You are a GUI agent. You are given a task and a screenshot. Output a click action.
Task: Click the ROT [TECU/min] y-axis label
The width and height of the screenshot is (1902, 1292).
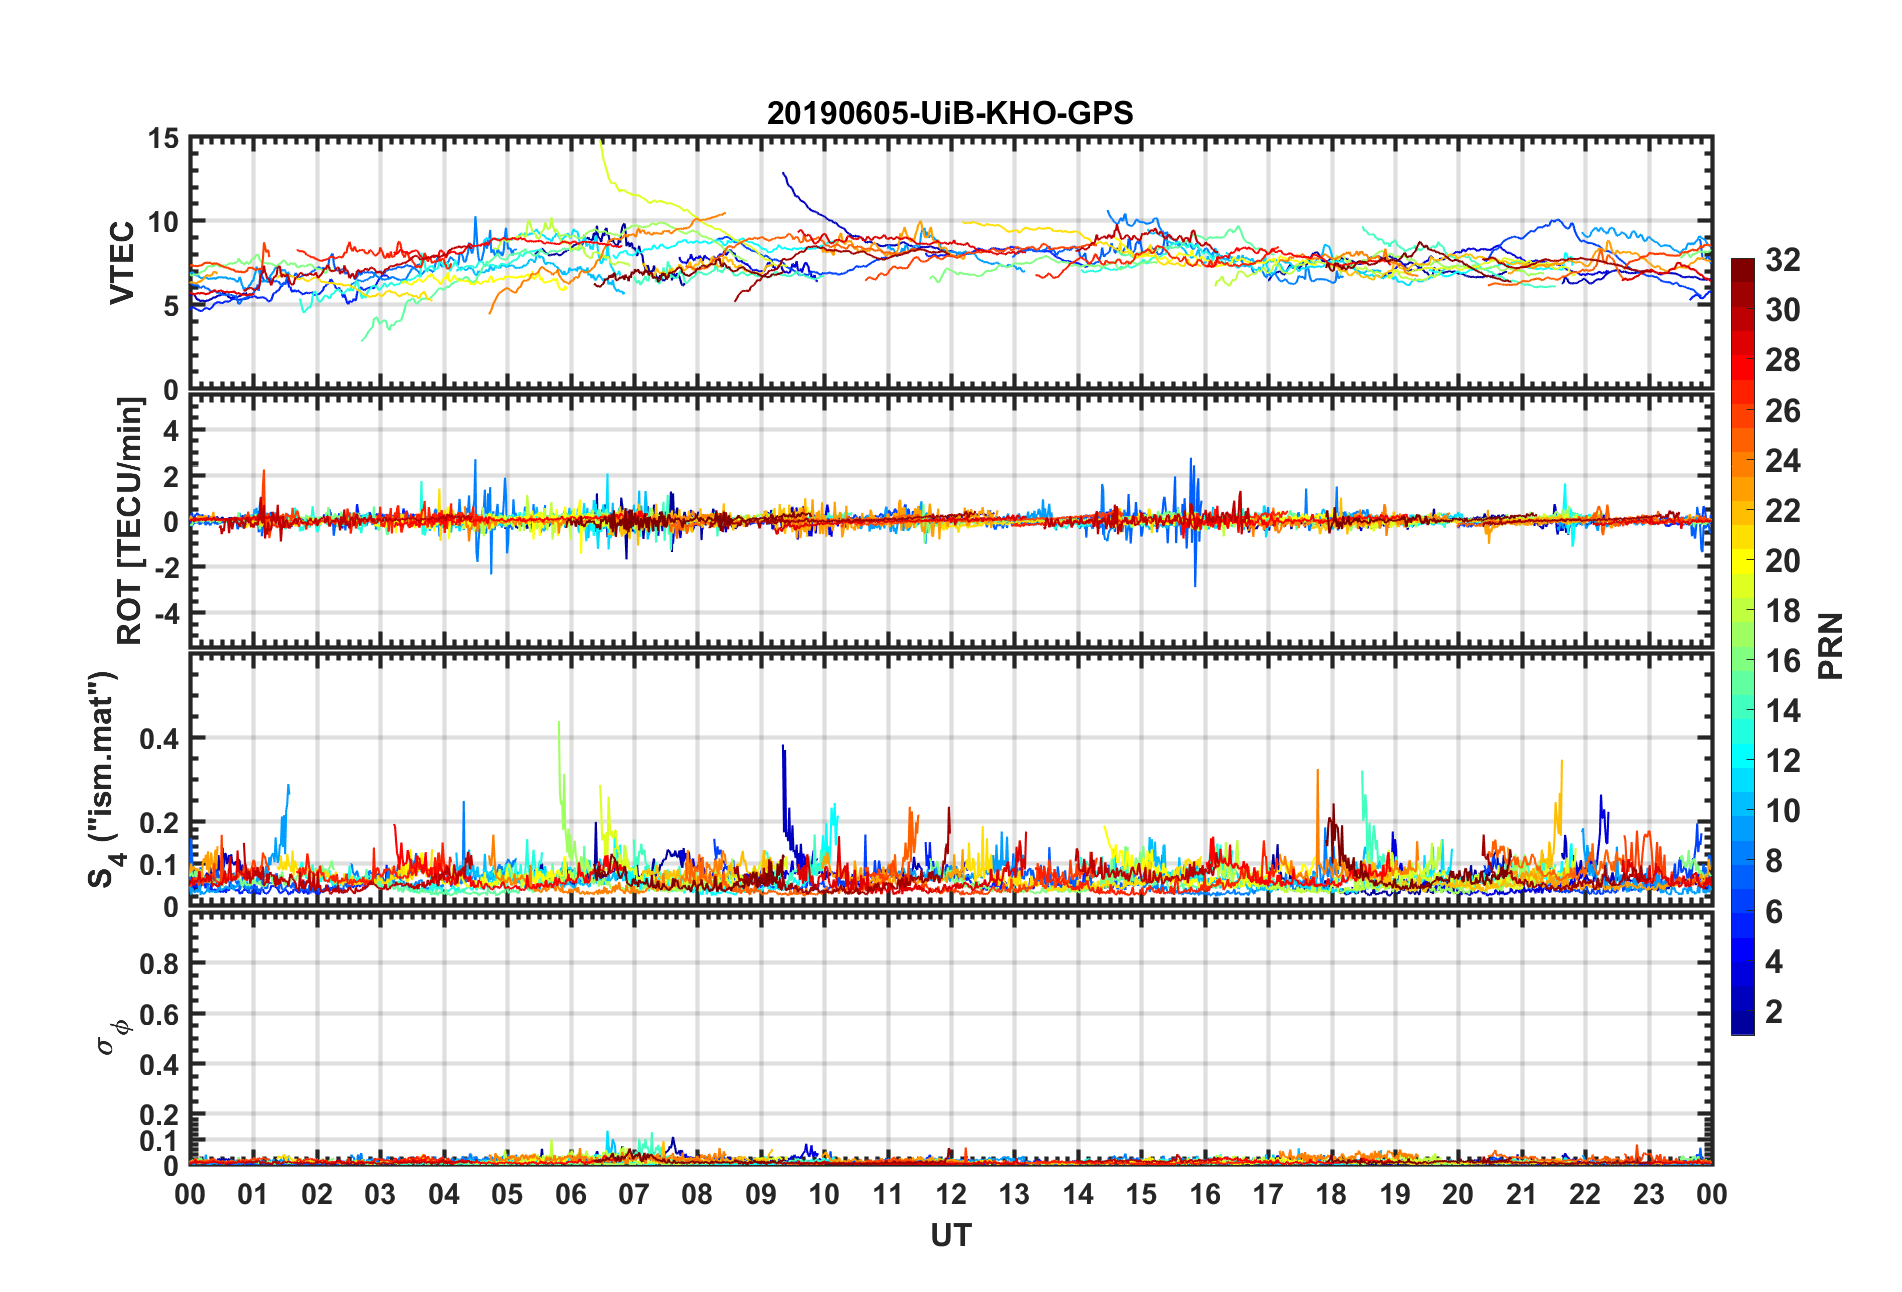pos(130,521)
